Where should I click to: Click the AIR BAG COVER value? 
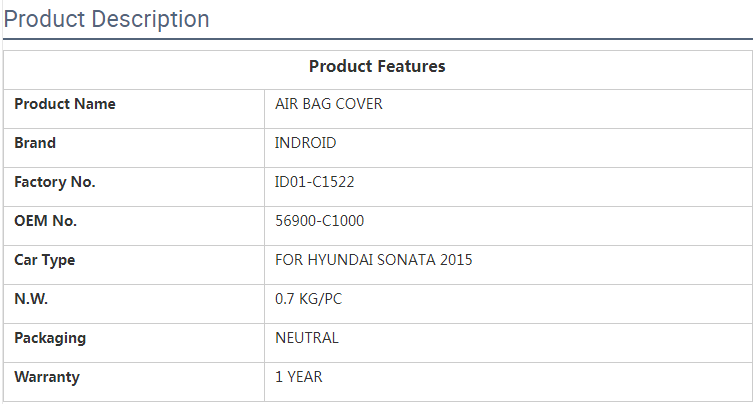coord(328,104)
